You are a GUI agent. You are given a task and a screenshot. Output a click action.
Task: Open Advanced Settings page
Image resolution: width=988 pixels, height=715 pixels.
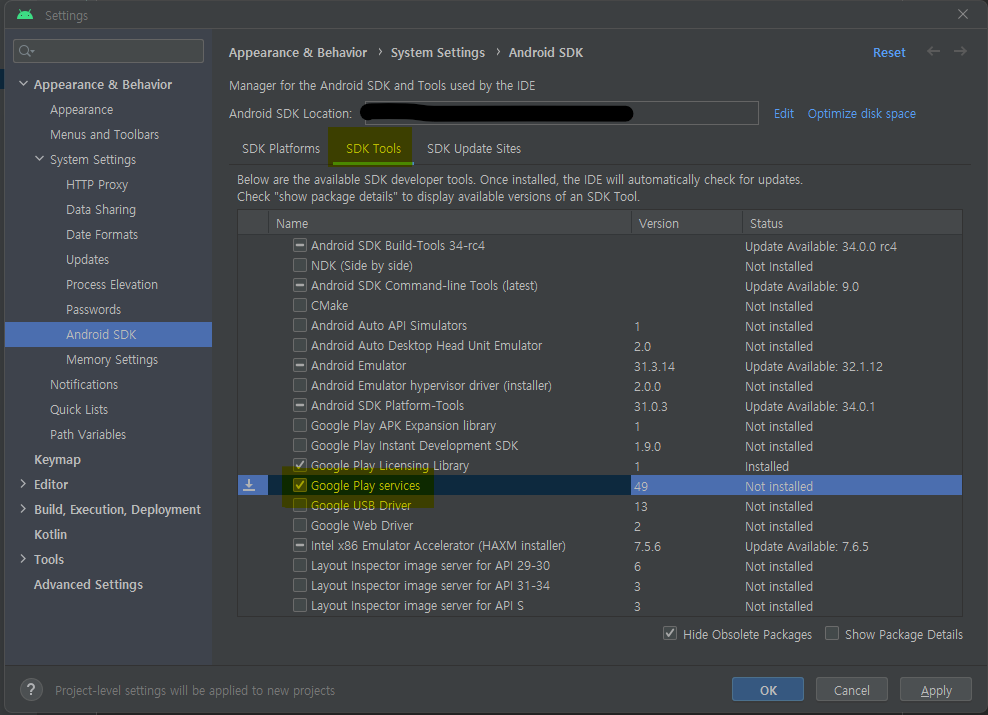click(88, 584)
